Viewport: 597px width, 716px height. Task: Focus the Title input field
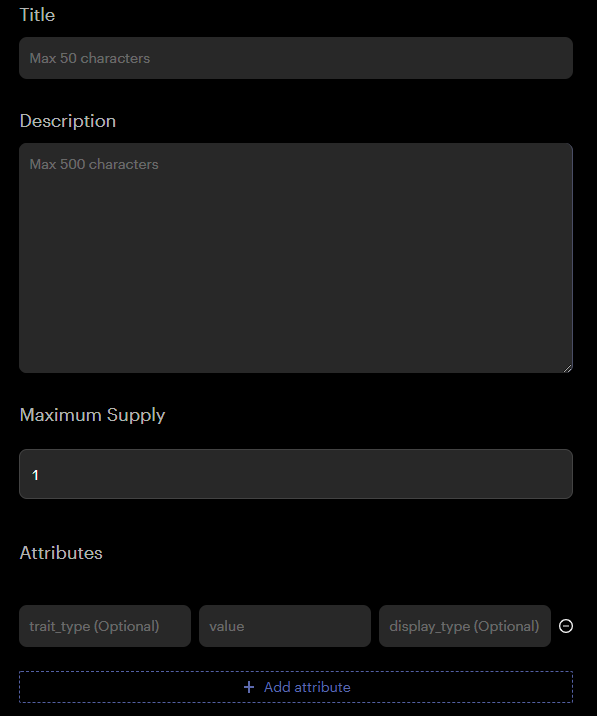coord(296,58)
